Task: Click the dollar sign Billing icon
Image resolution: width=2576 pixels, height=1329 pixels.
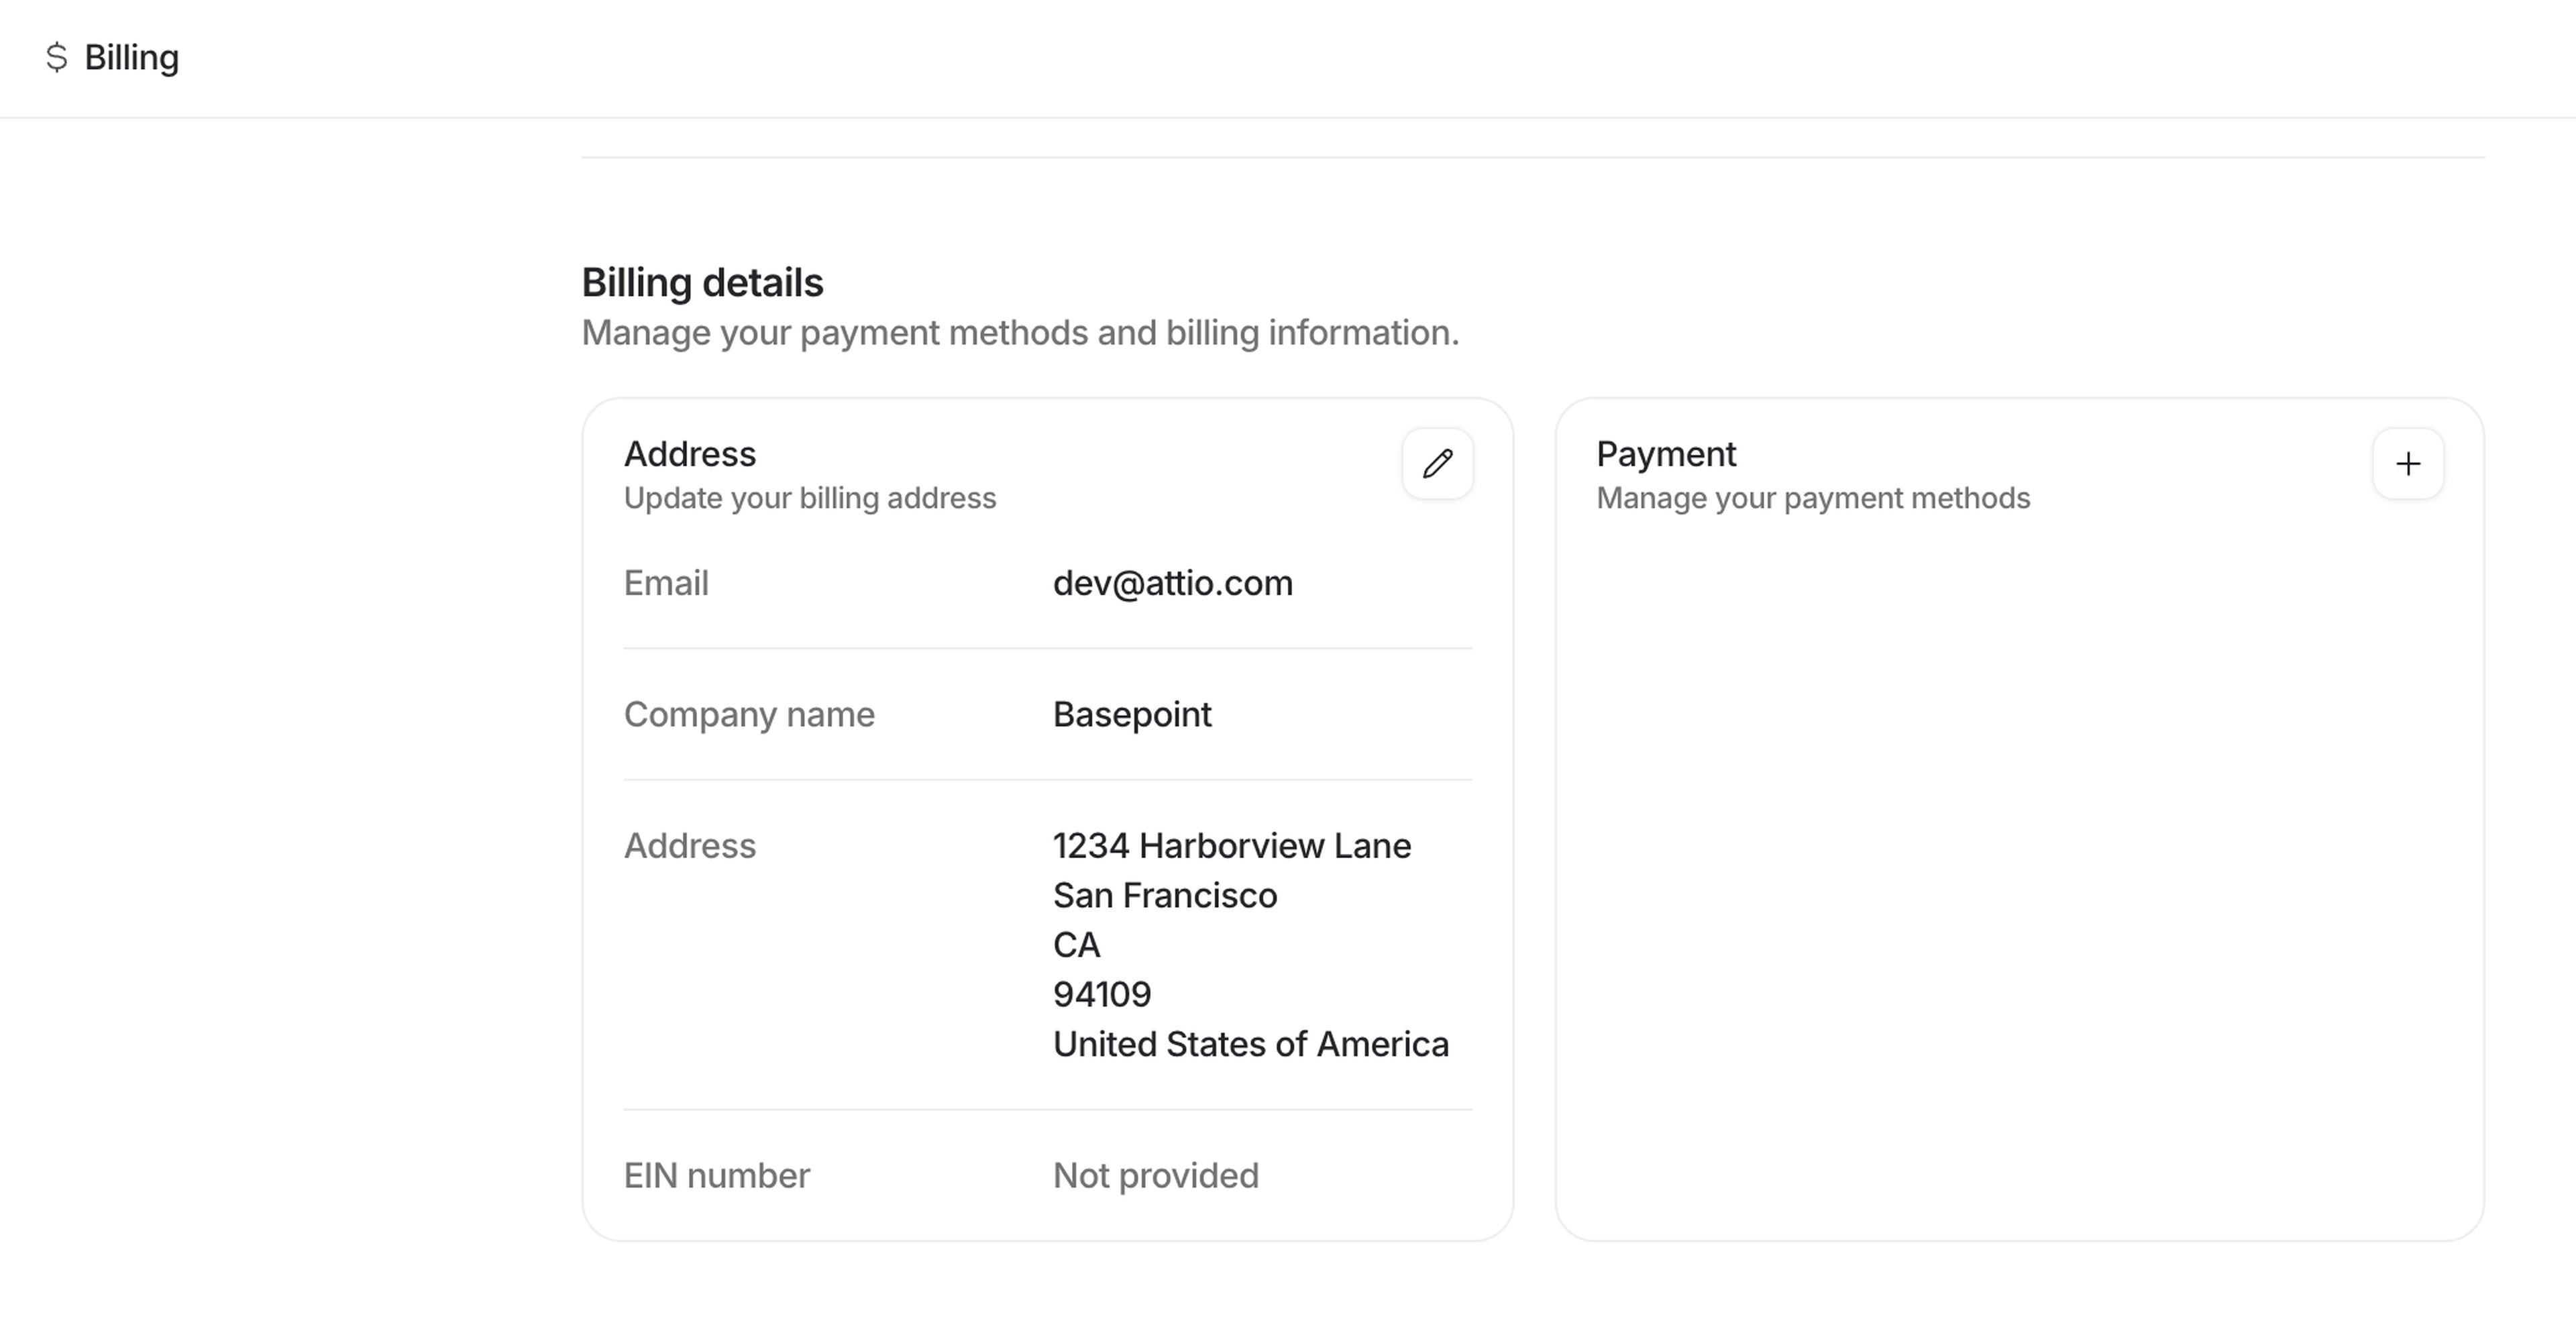Action: [x=57, y=57]
